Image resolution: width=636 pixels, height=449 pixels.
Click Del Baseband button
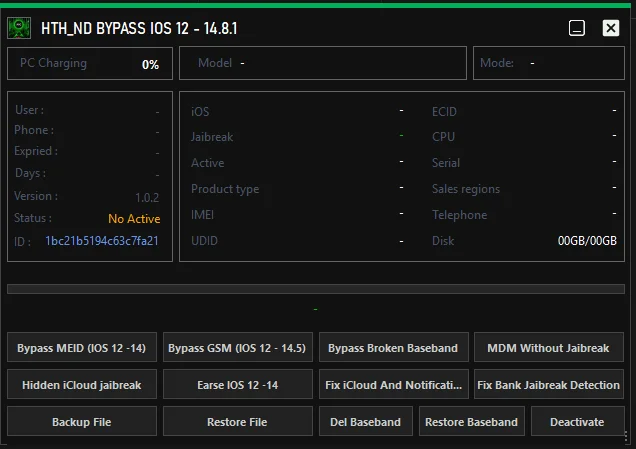pos(365,421)
